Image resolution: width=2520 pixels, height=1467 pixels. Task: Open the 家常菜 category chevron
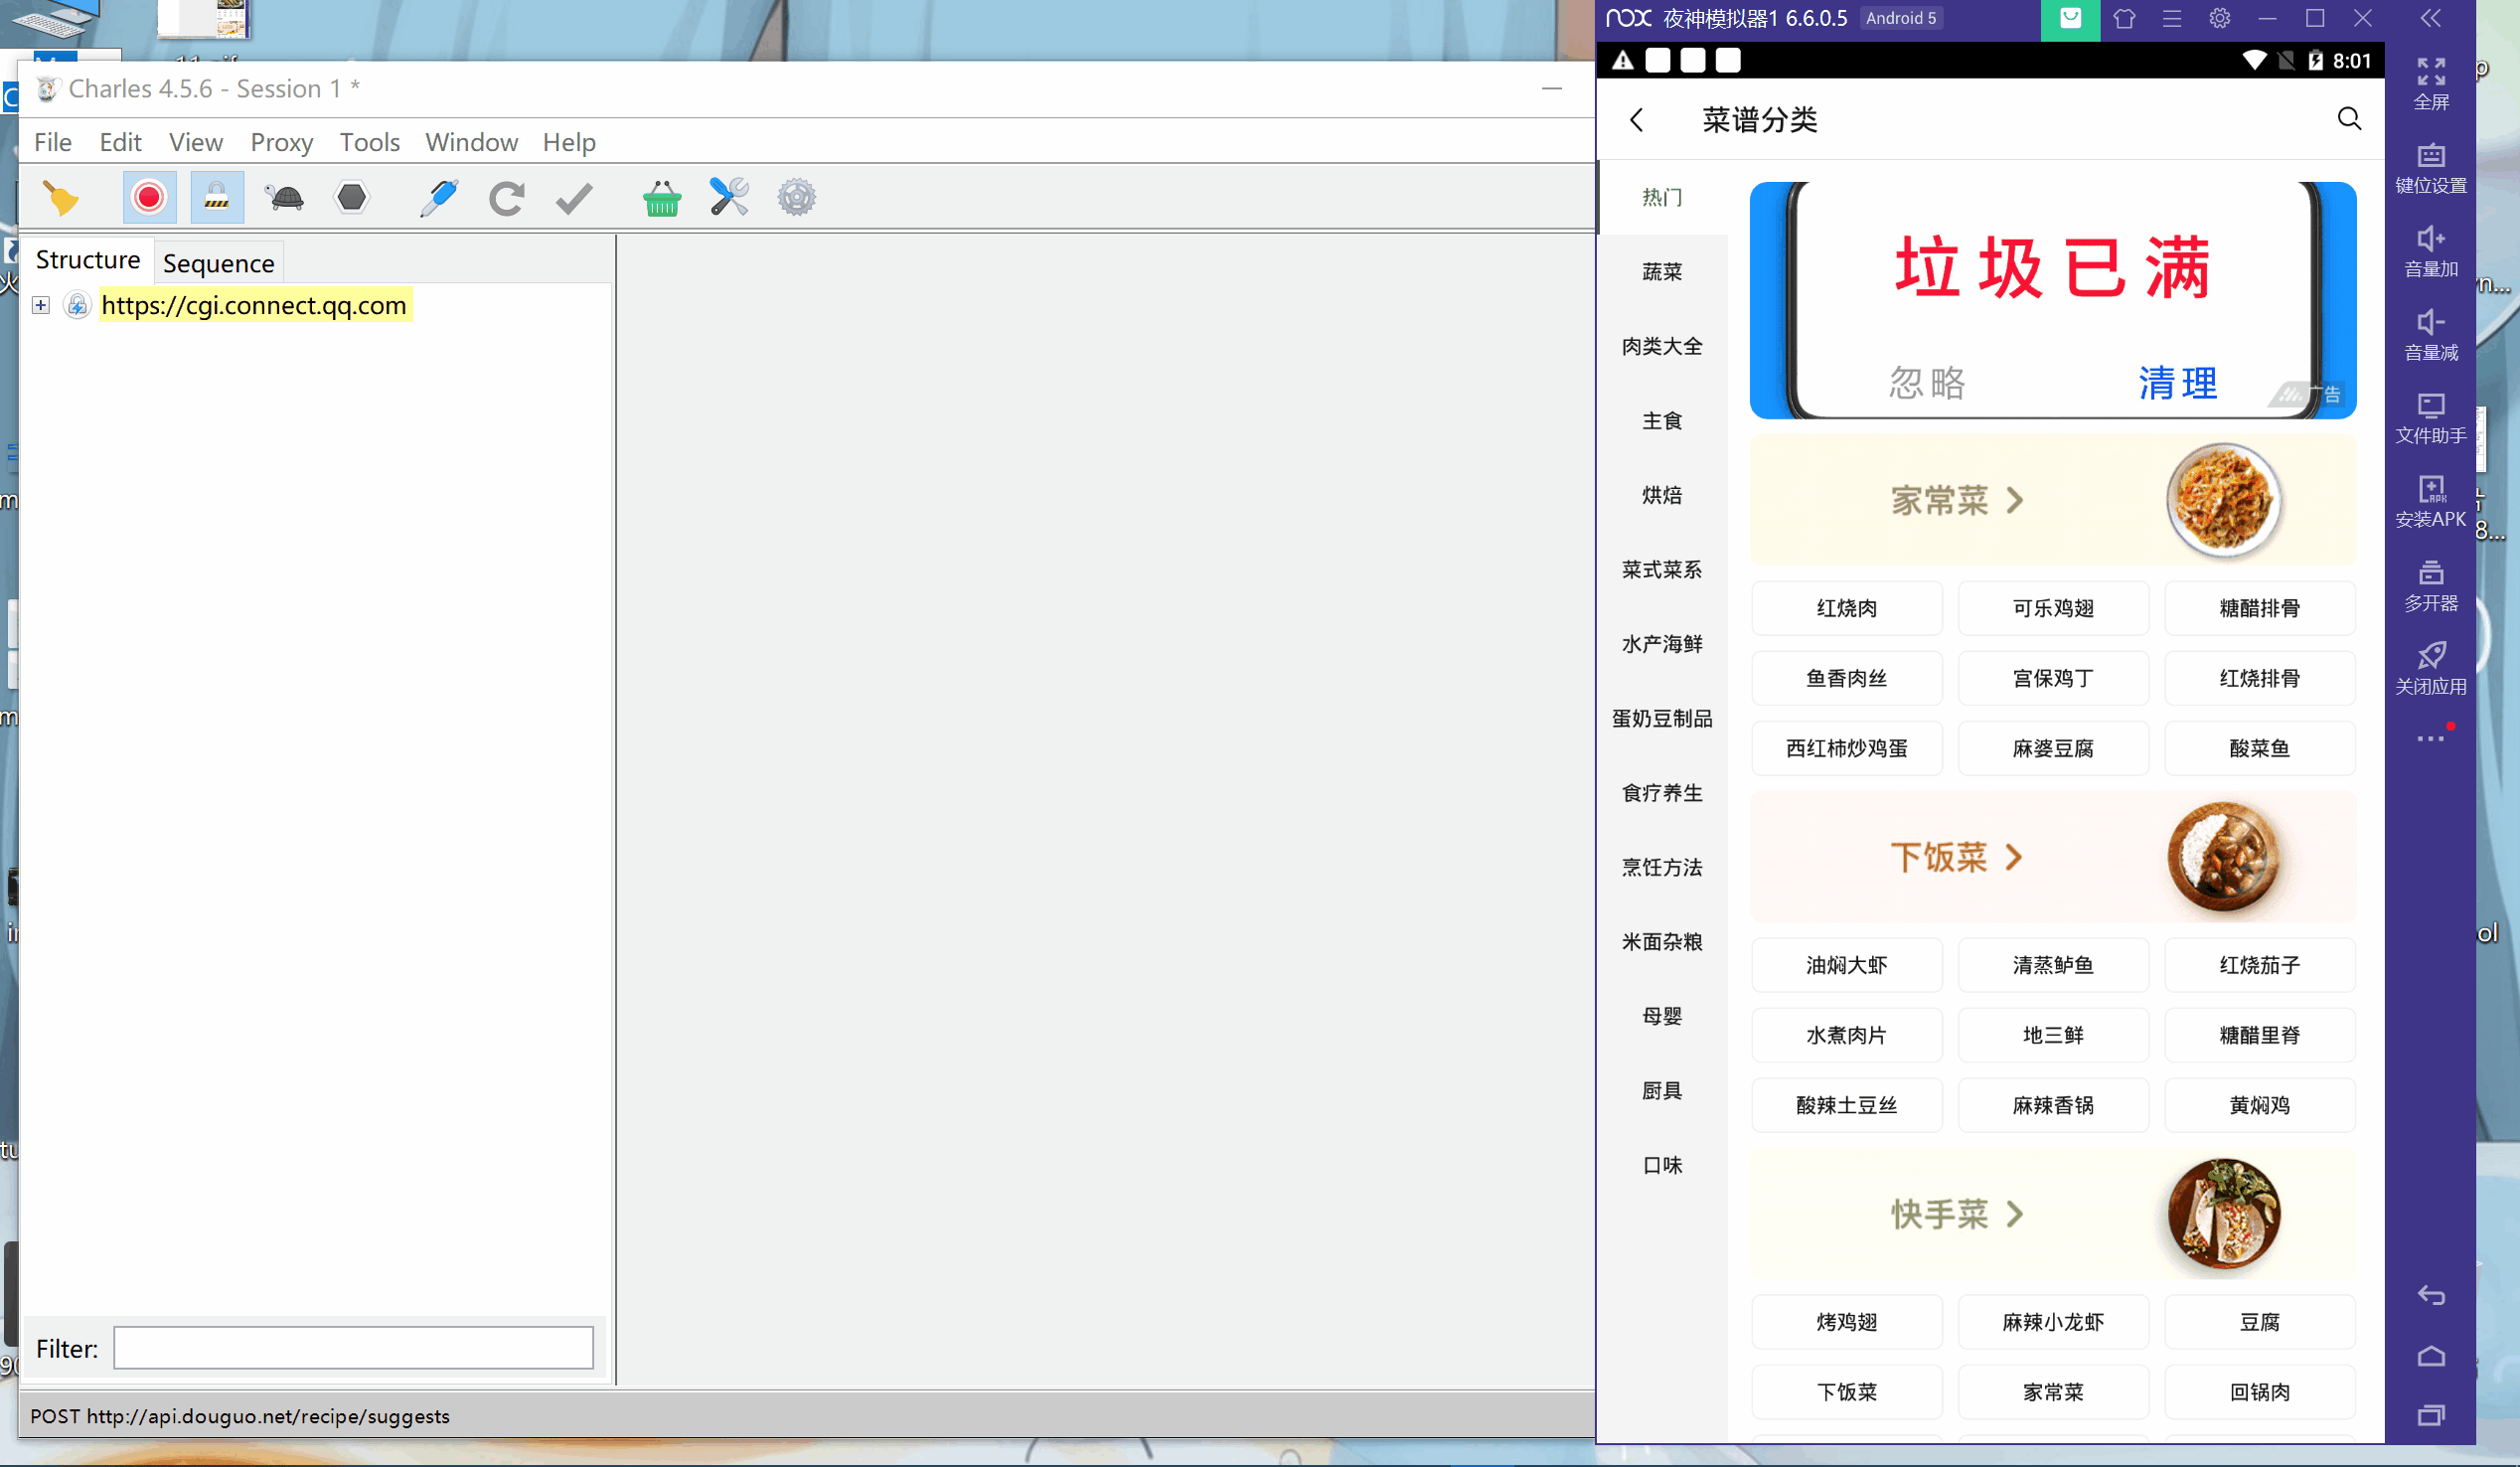pyautogui.click(x=2015, y=500)
